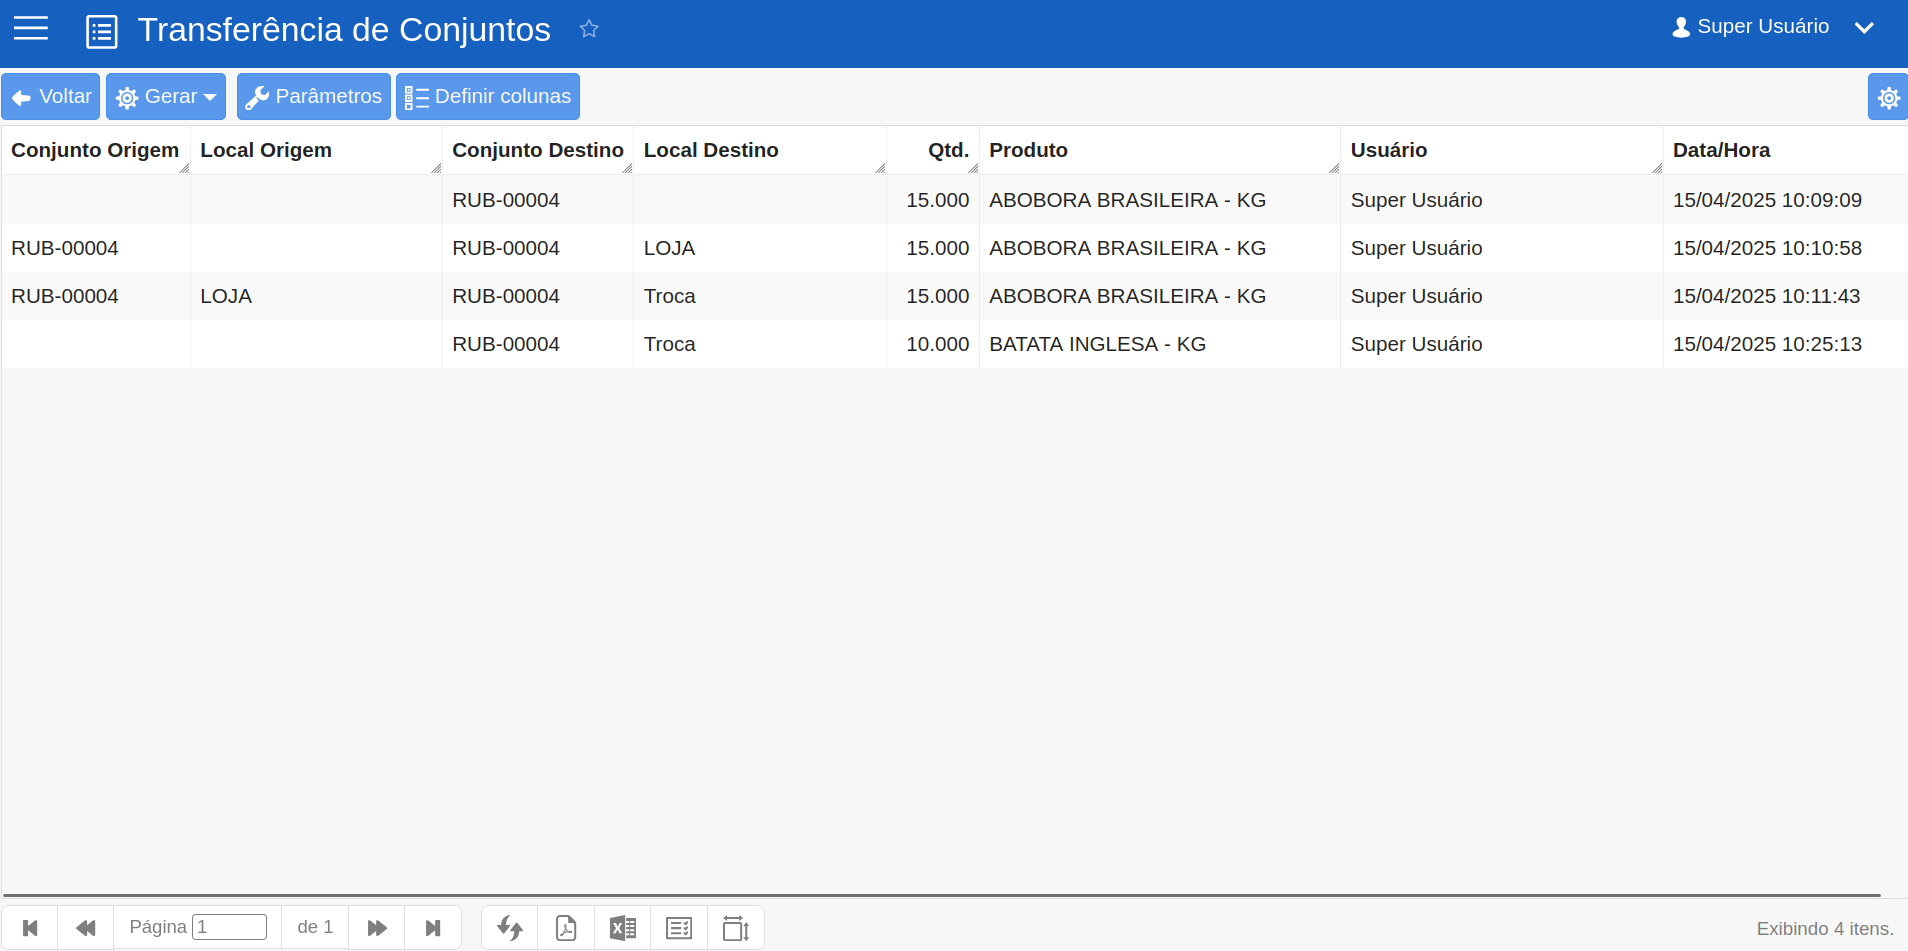Mark page as favorite with star
Image resolution: width=1908 pixels, height=951 pixels.
[589, 29]
